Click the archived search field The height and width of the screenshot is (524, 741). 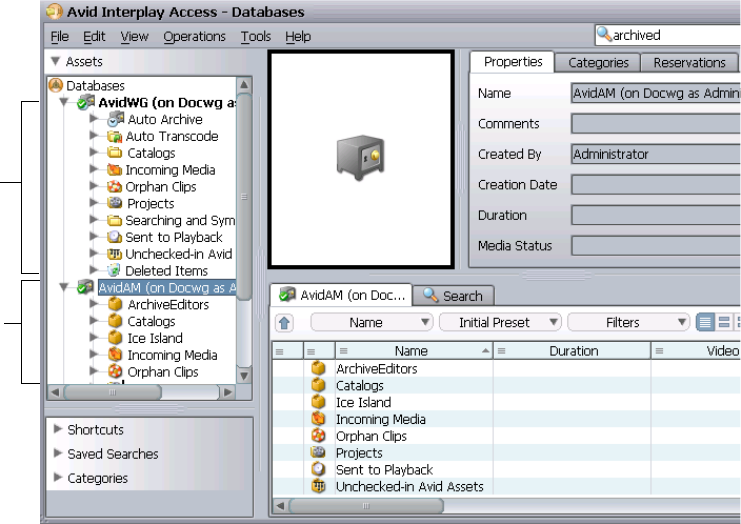tap(668, 35)
